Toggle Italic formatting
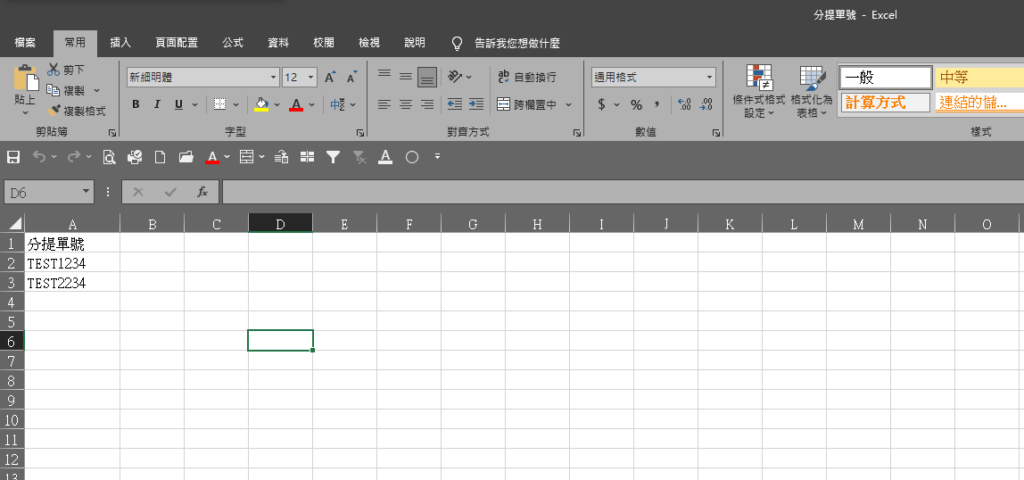Screen dimensions: 1024x480 tap(157, 104)
